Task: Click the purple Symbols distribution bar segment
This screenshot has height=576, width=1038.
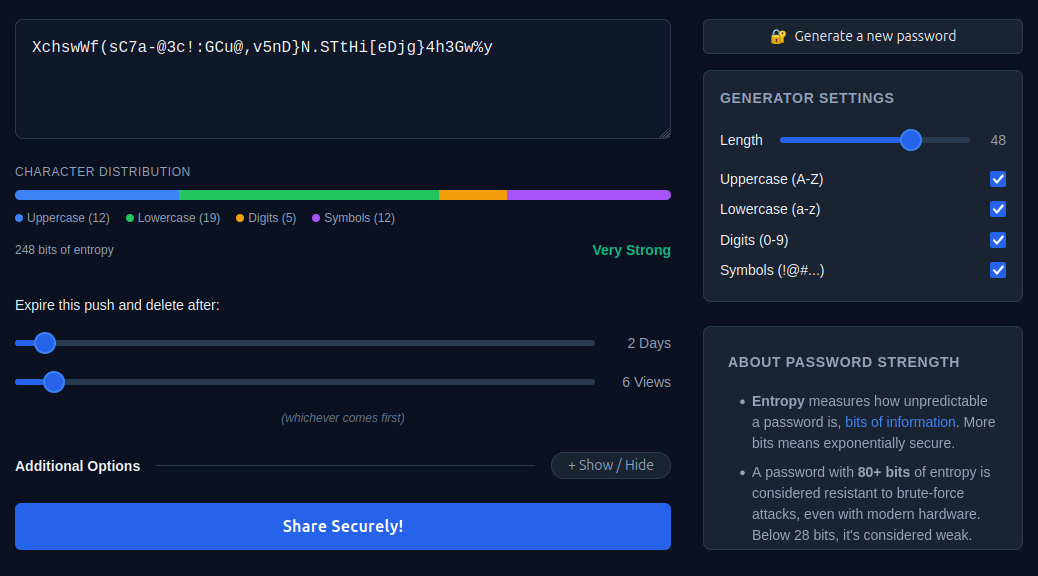Action: [588, 195]
